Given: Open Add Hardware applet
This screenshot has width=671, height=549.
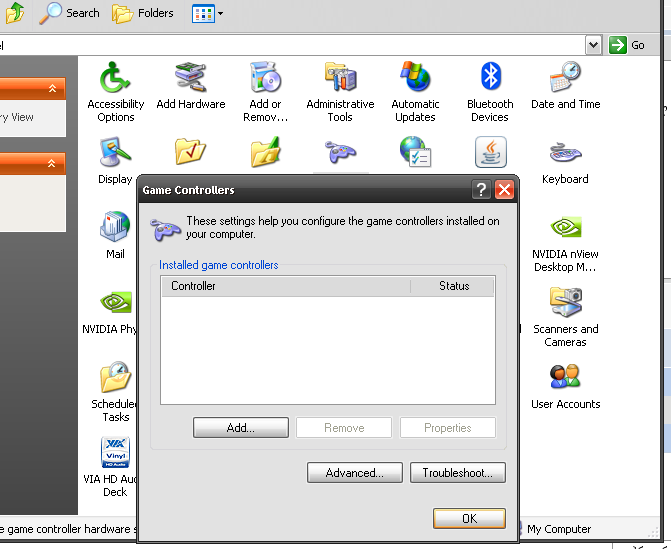Looking at the screenshot, I should coord(190,77).
